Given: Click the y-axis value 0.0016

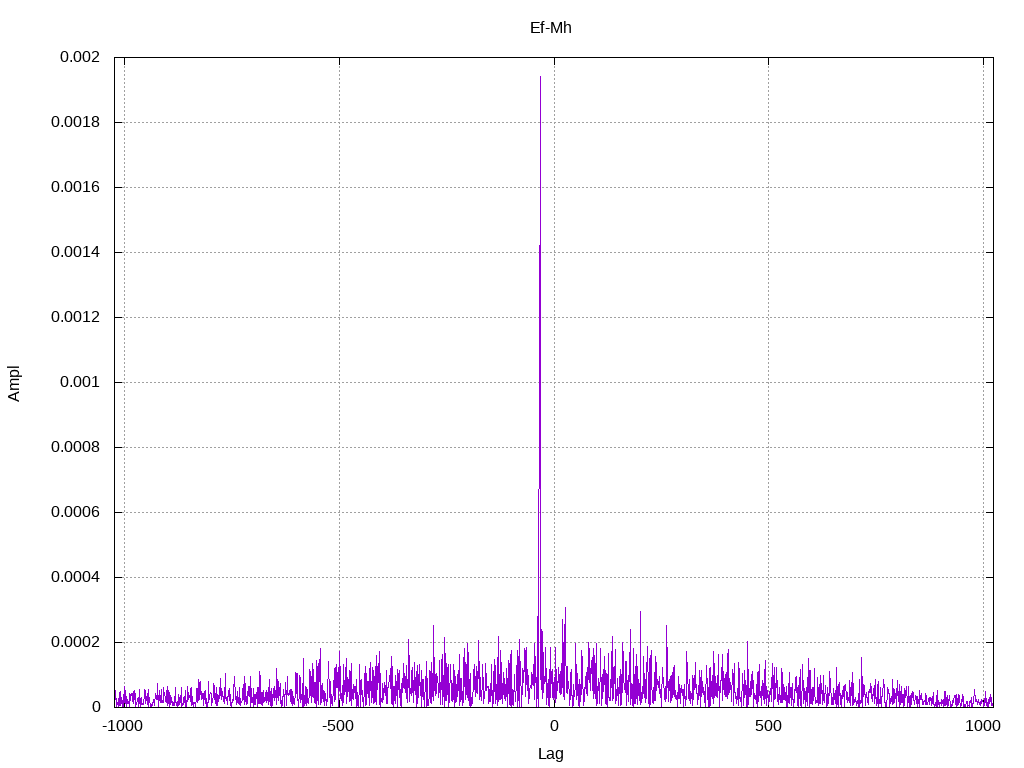Looking at the screenshot, I should pos(76,187).
